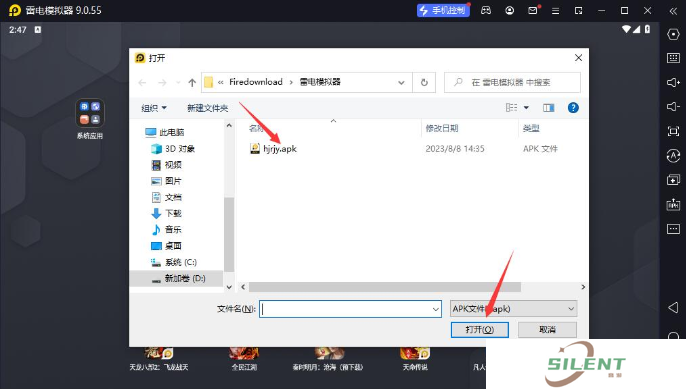
Task: Click the volume down icon in sidebar
Action: (x=673, y=106)
